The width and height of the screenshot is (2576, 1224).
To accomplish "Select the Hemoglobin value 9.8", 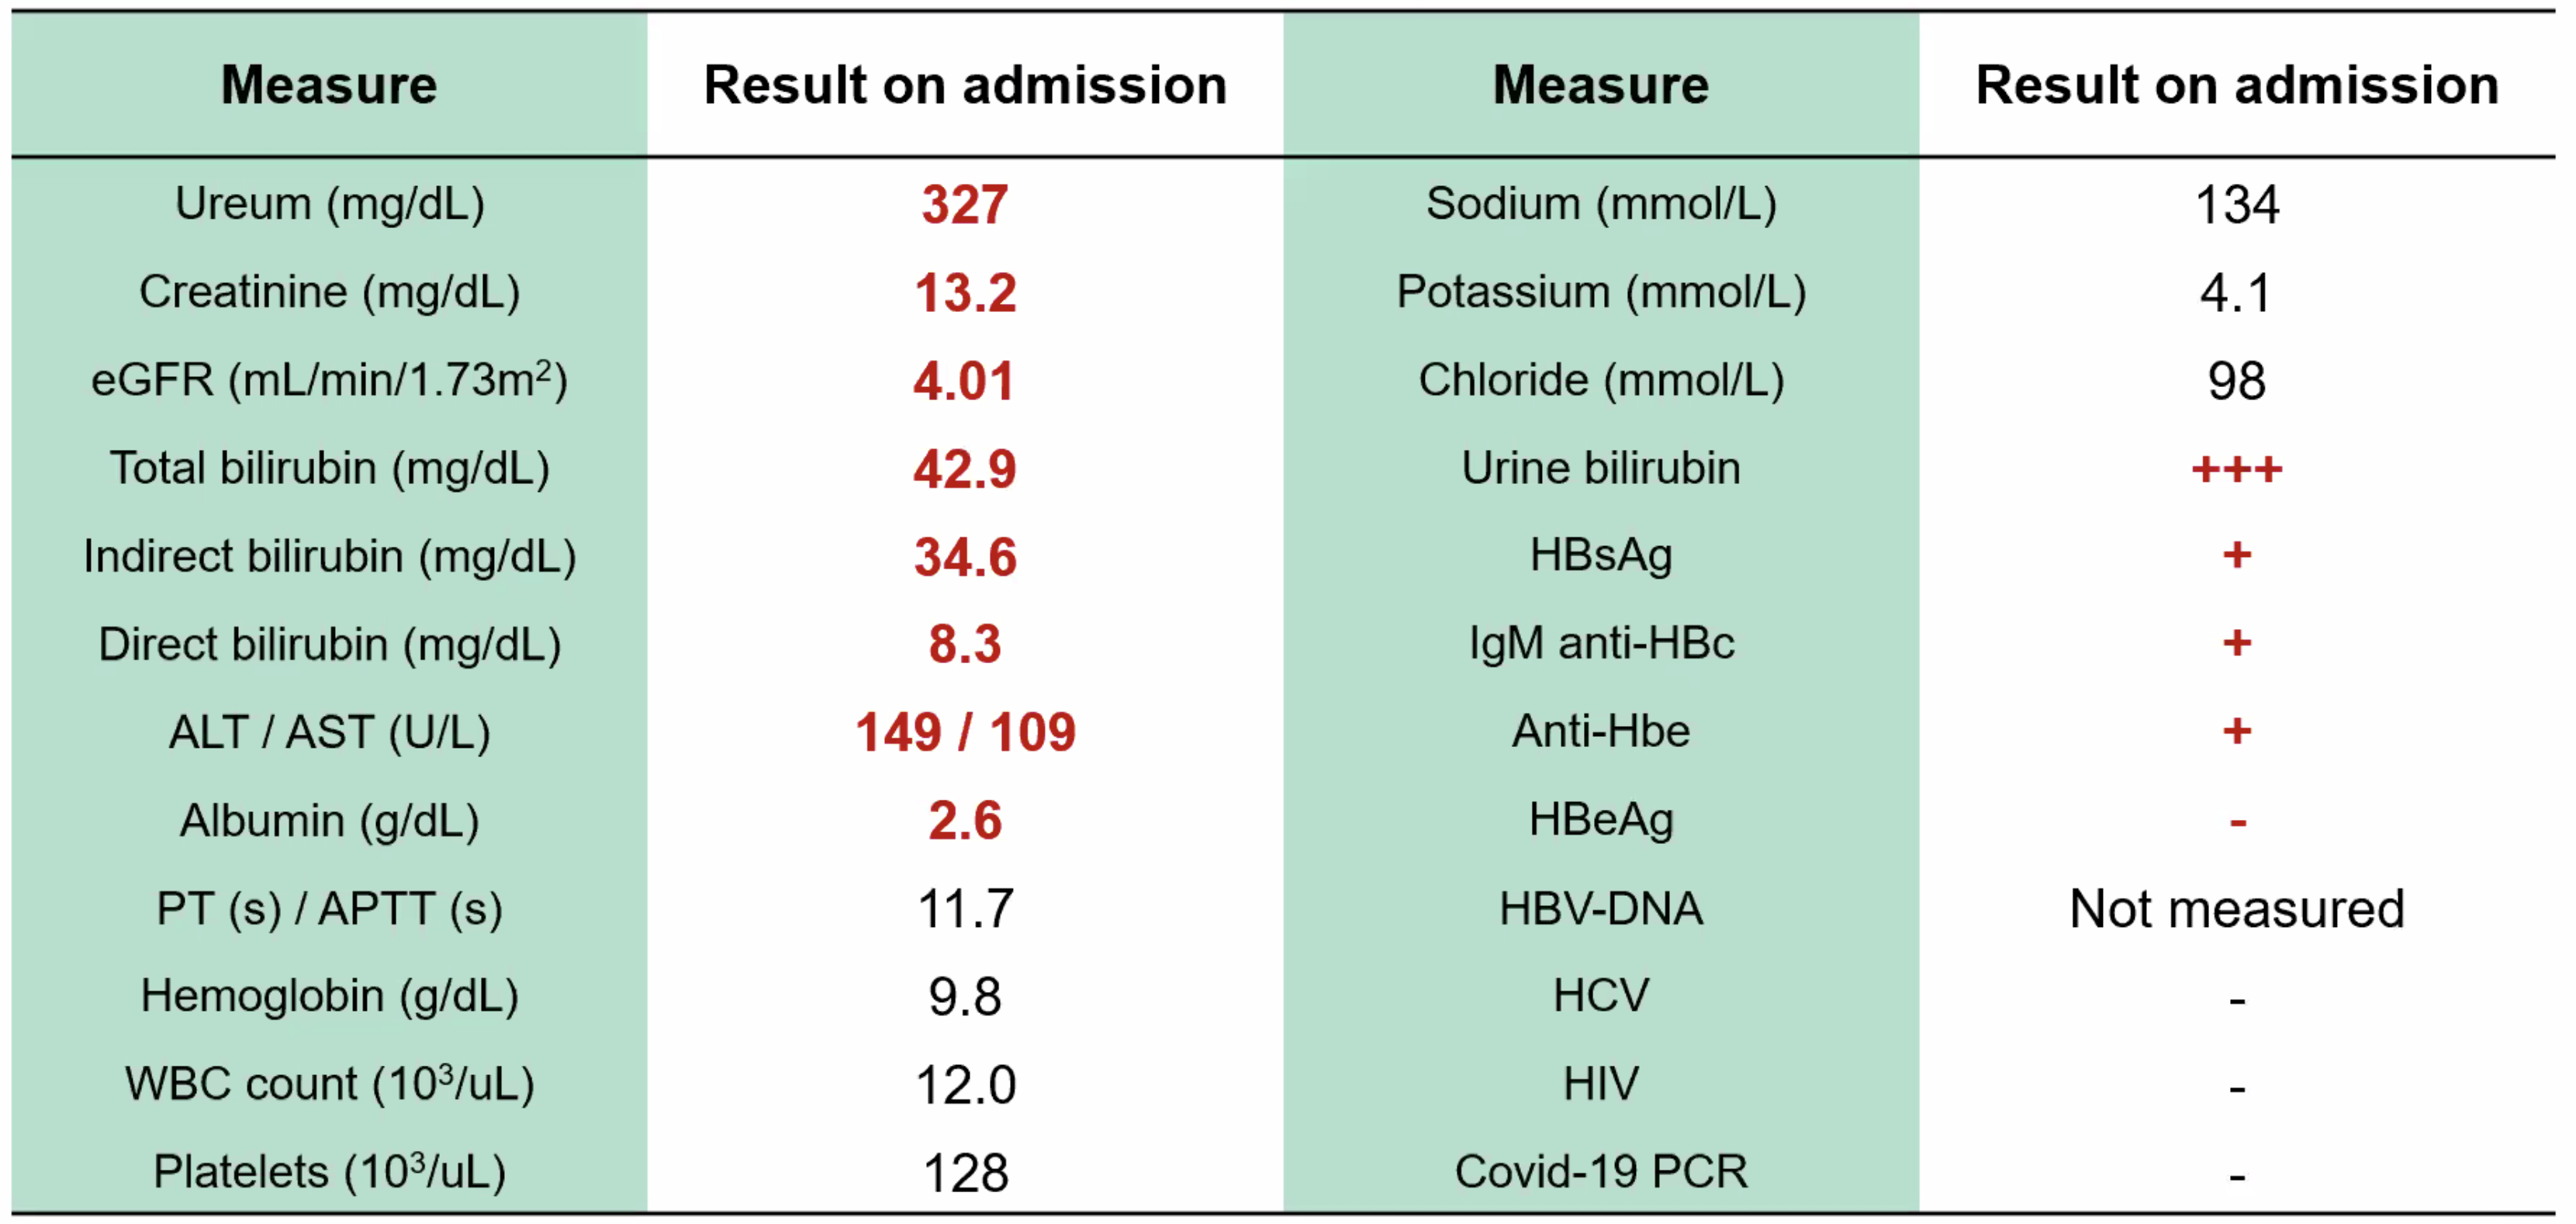I will click(x=964, y=996).
